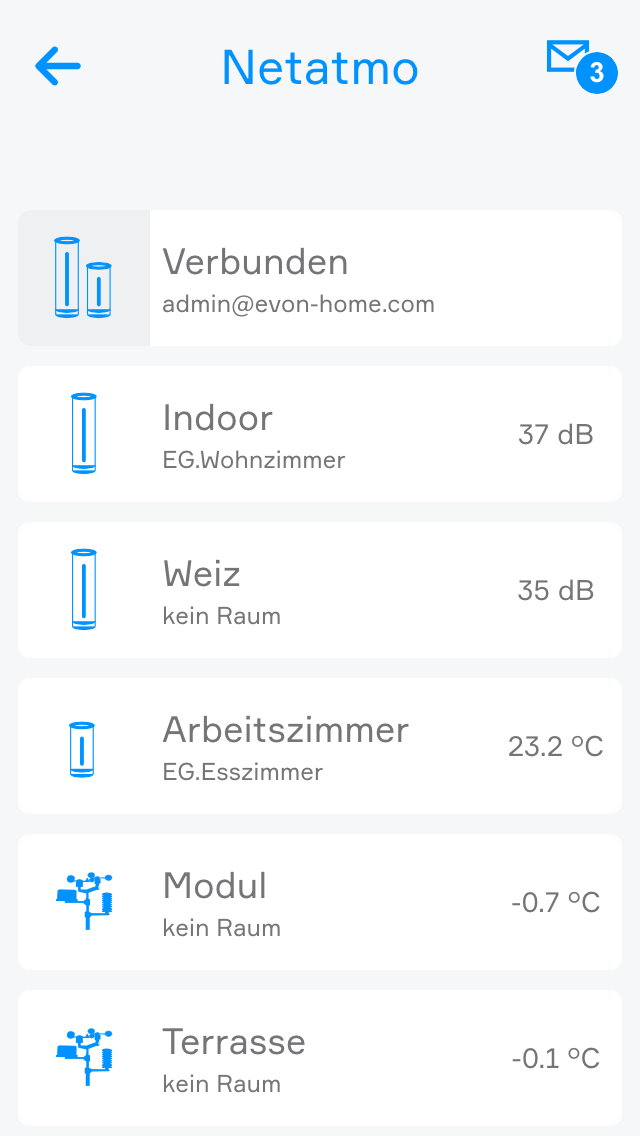Tap the Modul weather station icon
Image resolution: width=640 pixels, height=1136 pixels.
(84, 901)
